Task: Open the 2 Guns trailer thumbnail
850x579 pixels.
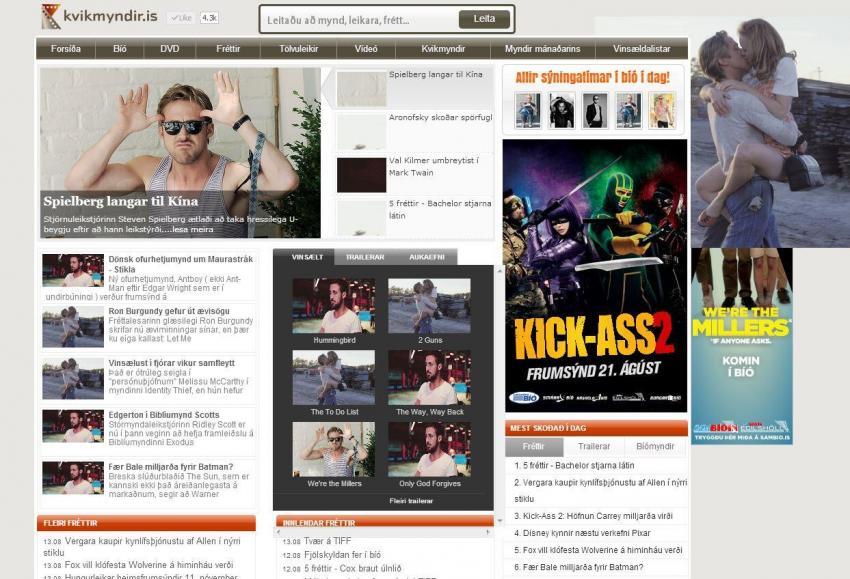Action: 429,306
